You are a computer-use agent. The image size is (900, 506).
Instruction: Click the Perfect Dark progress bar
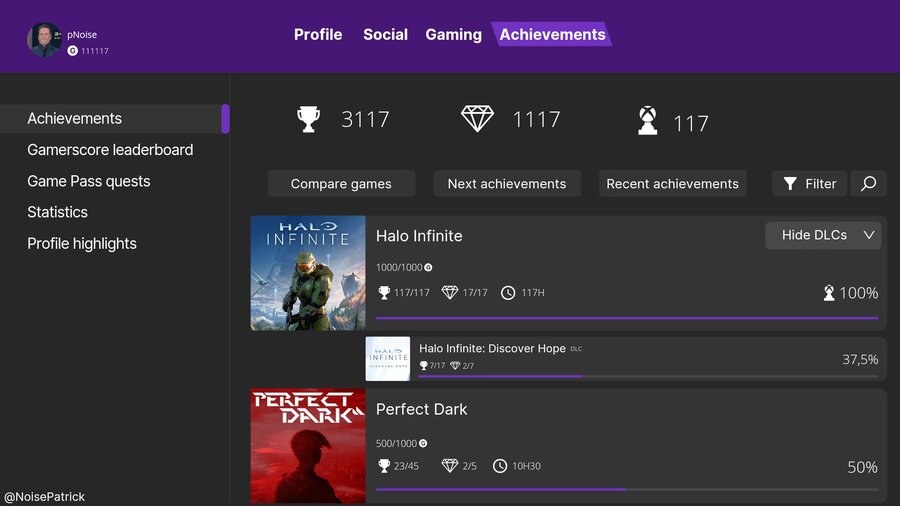[627, 489]
